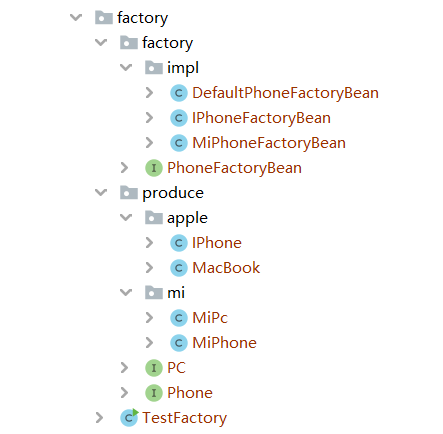The width and height of the screenshot is (443, 434).
Task: Click the MiPc class icon
Action: click(x=179, y=318)
